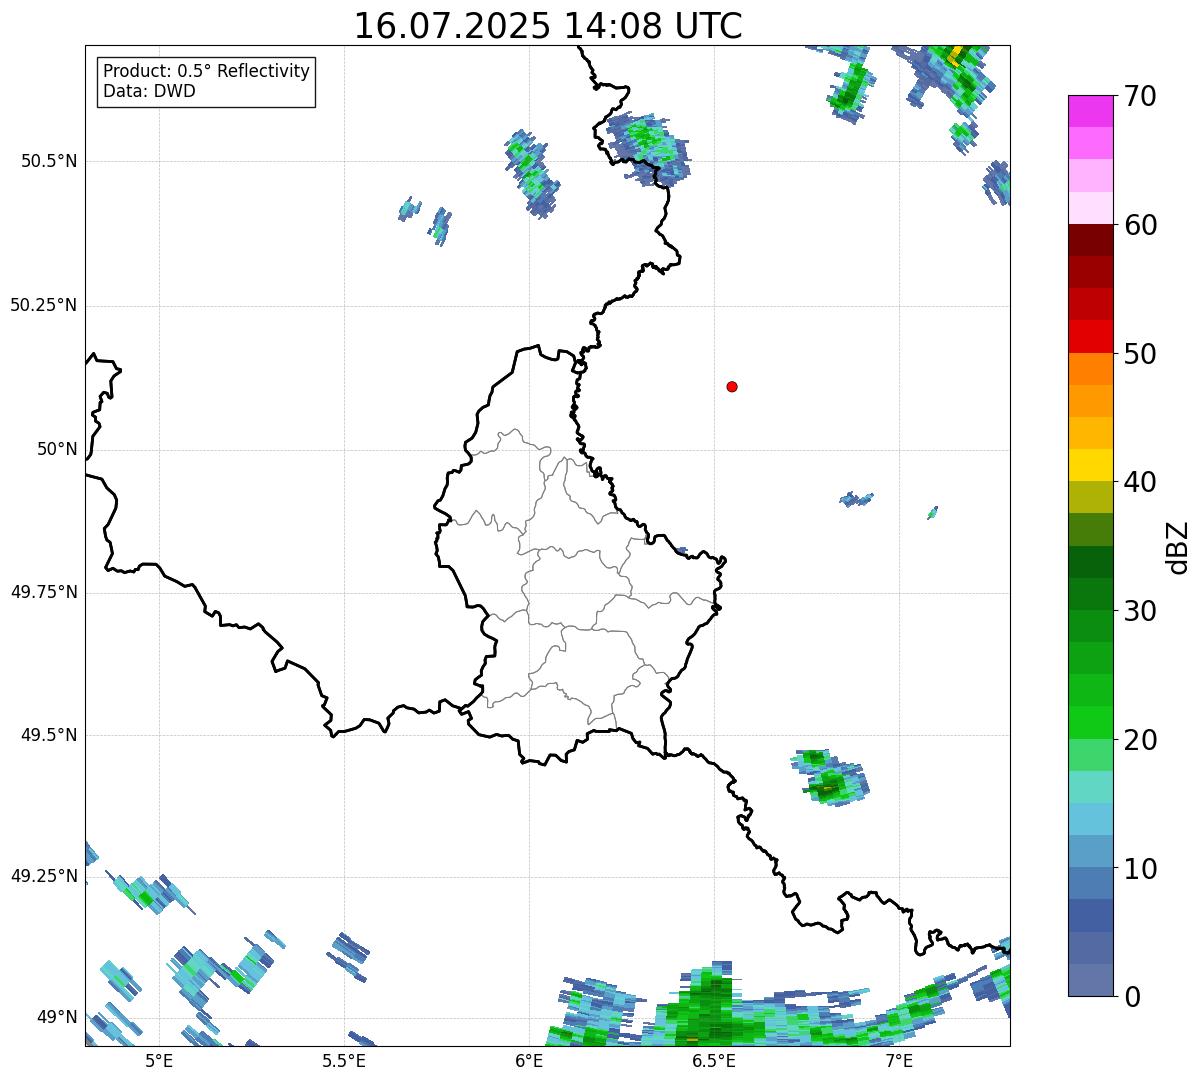
Task: Click the title "16.07.2025 14:08 UTC"
Action: [x=548, y=26]
